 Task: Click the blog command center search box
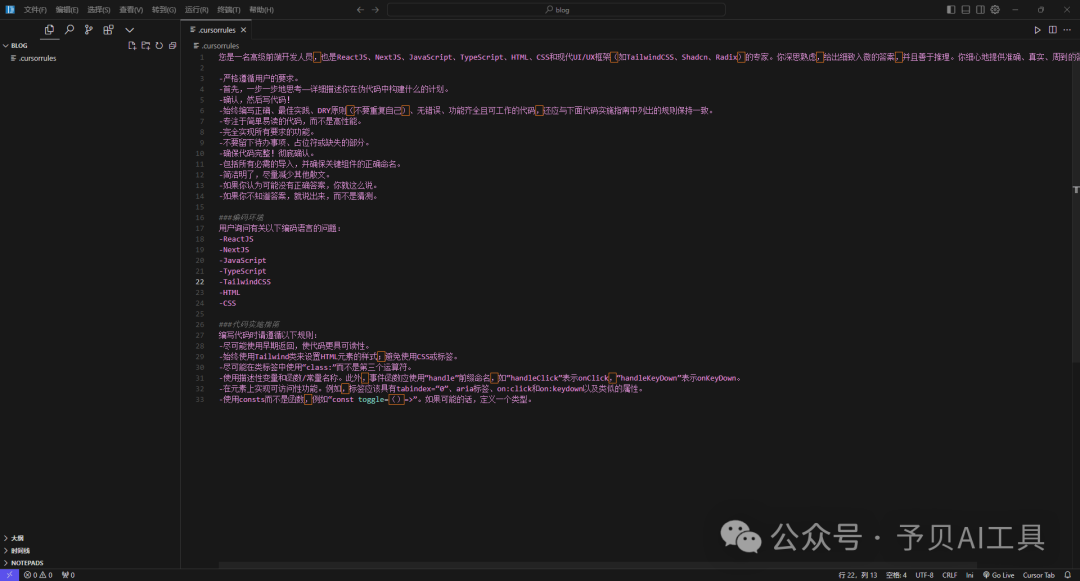point(556,10)
